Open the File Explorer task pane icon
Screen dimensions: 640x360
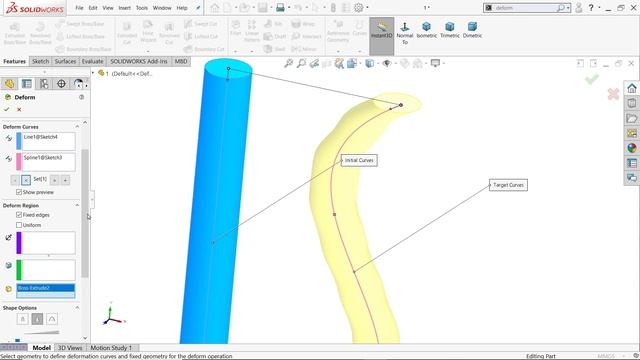(632, 118)
